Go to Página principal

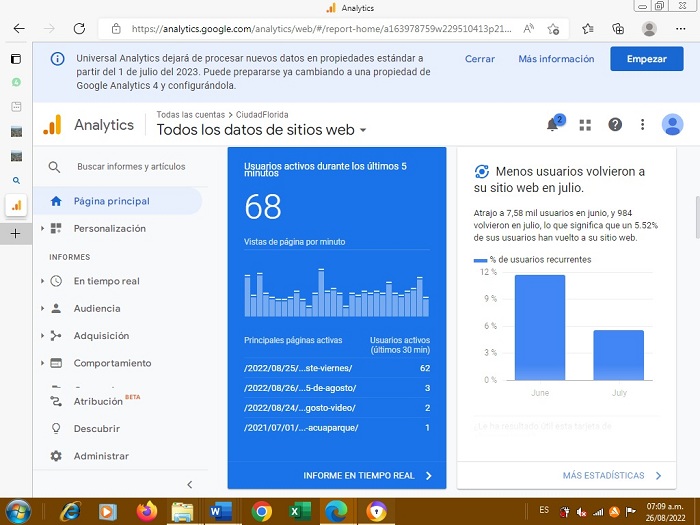click(118, 201)
